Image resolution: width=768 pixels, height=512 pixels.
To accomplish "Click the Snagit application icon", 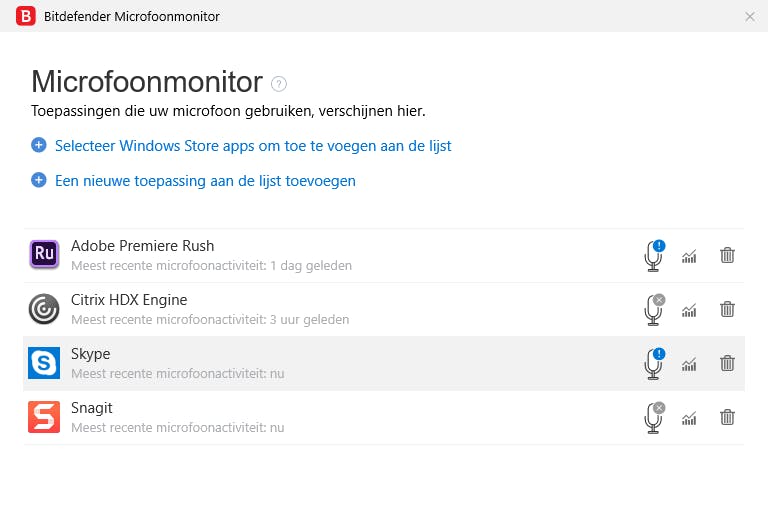I will point(44,417).
